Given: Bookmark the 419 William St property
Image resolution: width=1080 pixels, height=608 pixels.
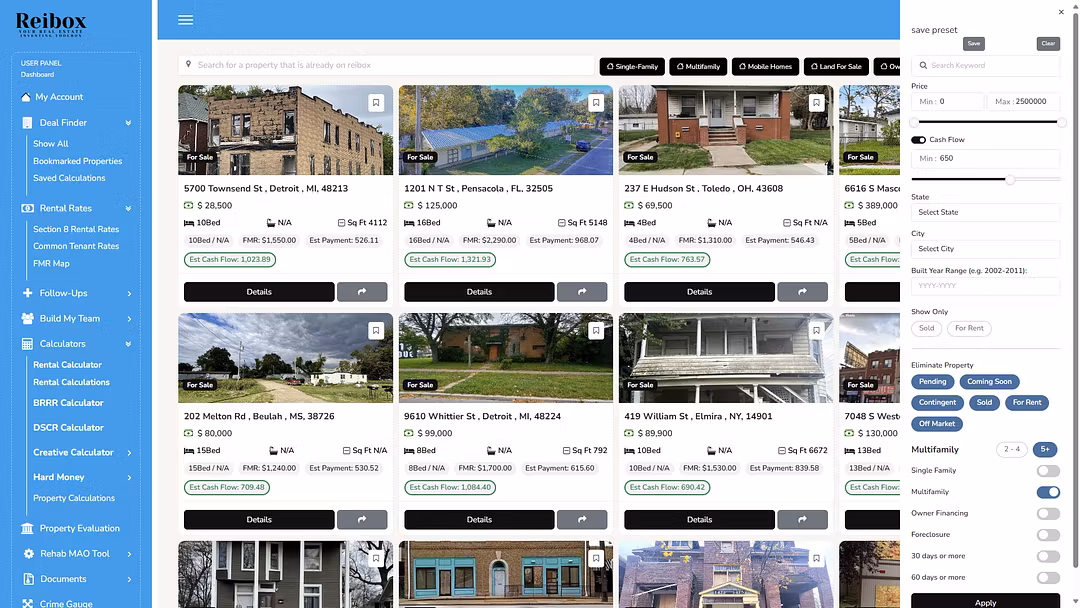Looking at the screenshot, I should coord(816,330).
